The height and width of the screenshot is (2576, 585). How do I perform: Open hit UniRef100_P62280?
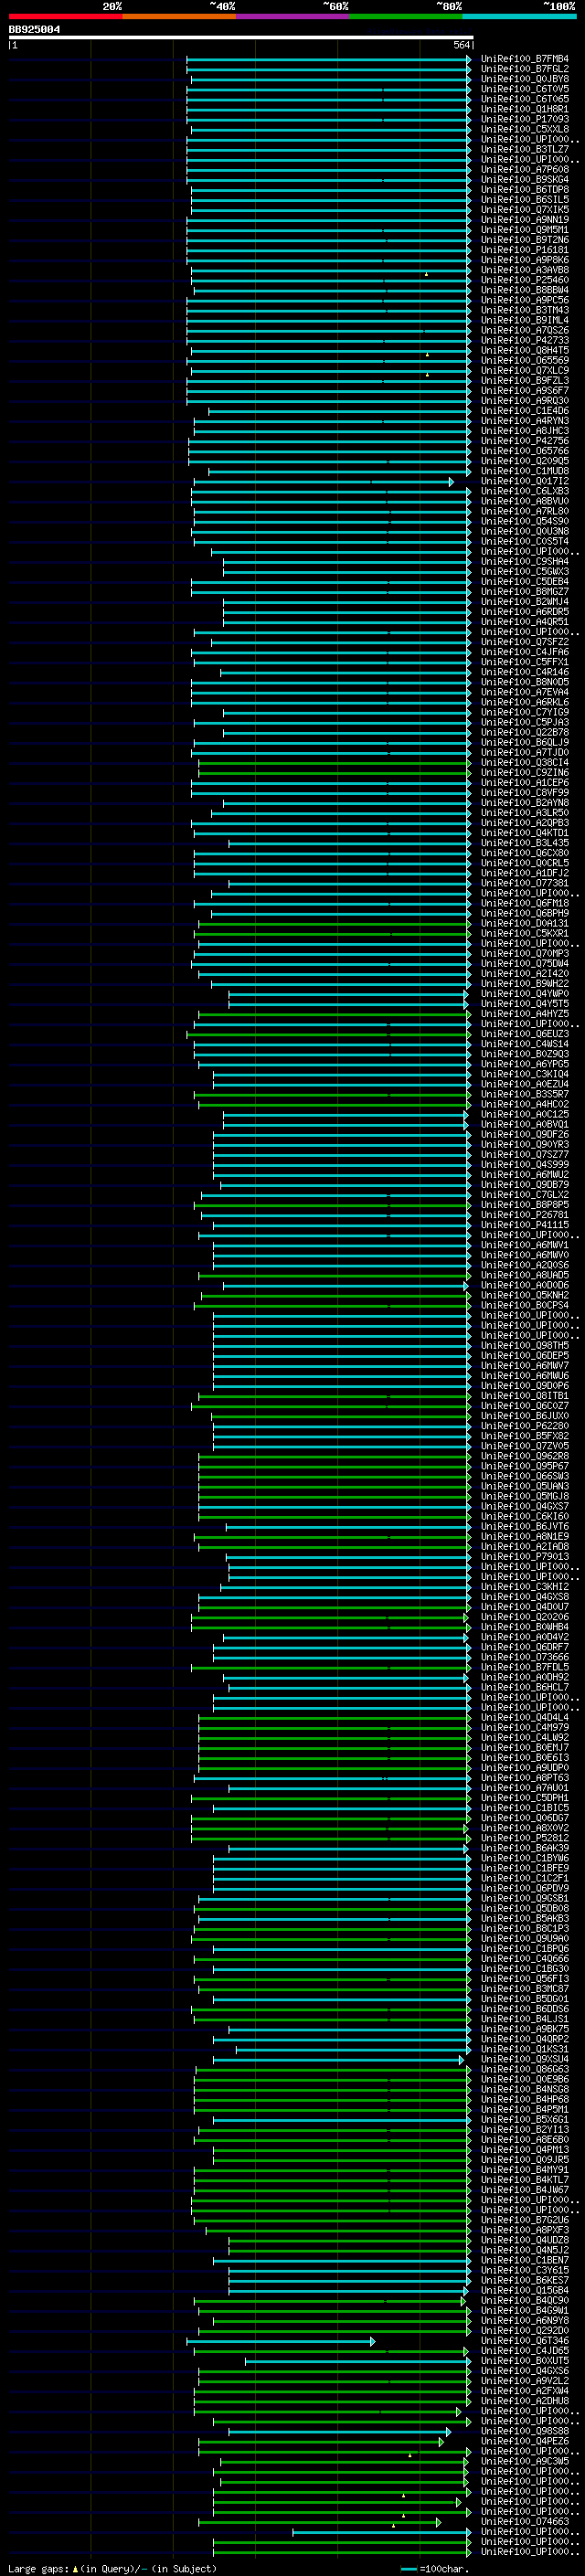[x=525, y=1426]
